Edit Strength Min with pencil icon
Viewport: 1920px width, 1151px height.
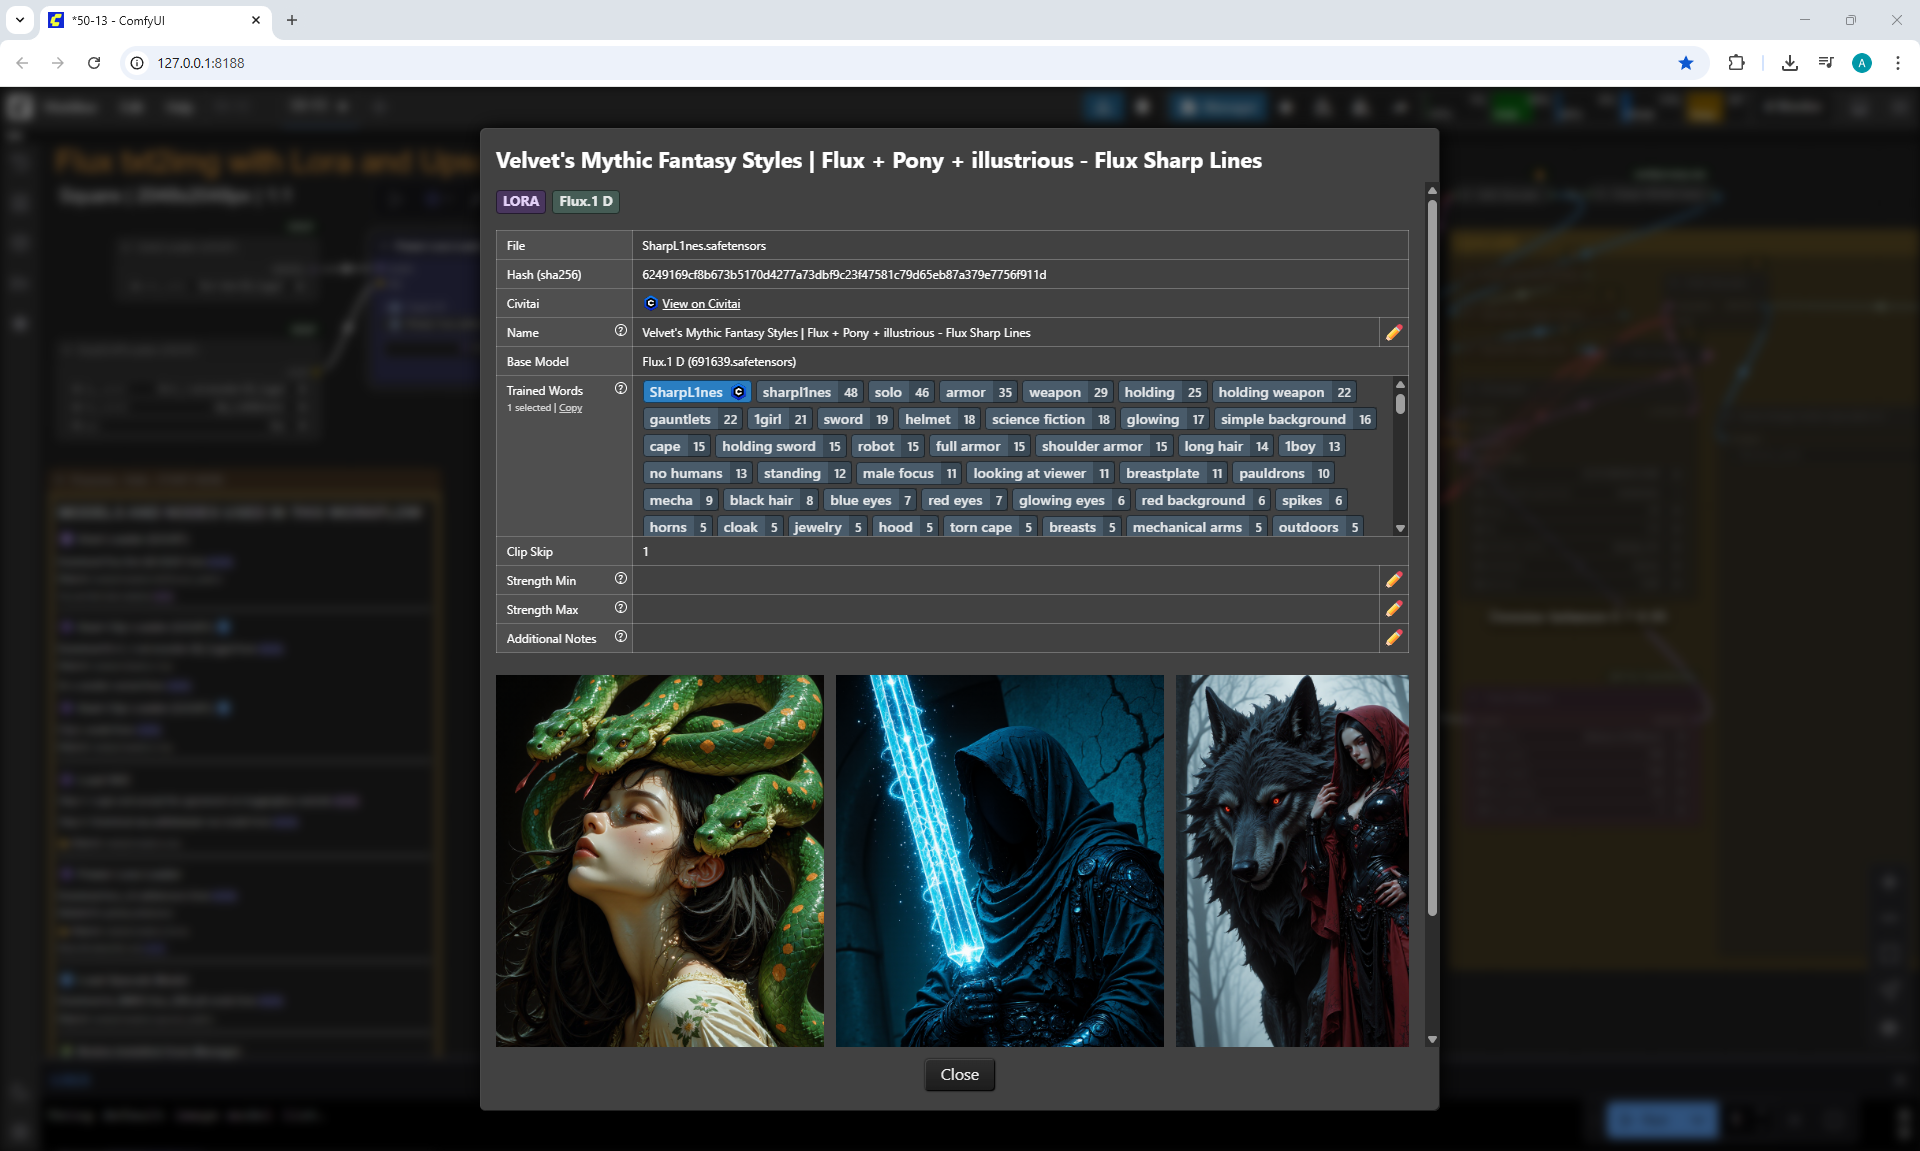(x=1393, y=580)
